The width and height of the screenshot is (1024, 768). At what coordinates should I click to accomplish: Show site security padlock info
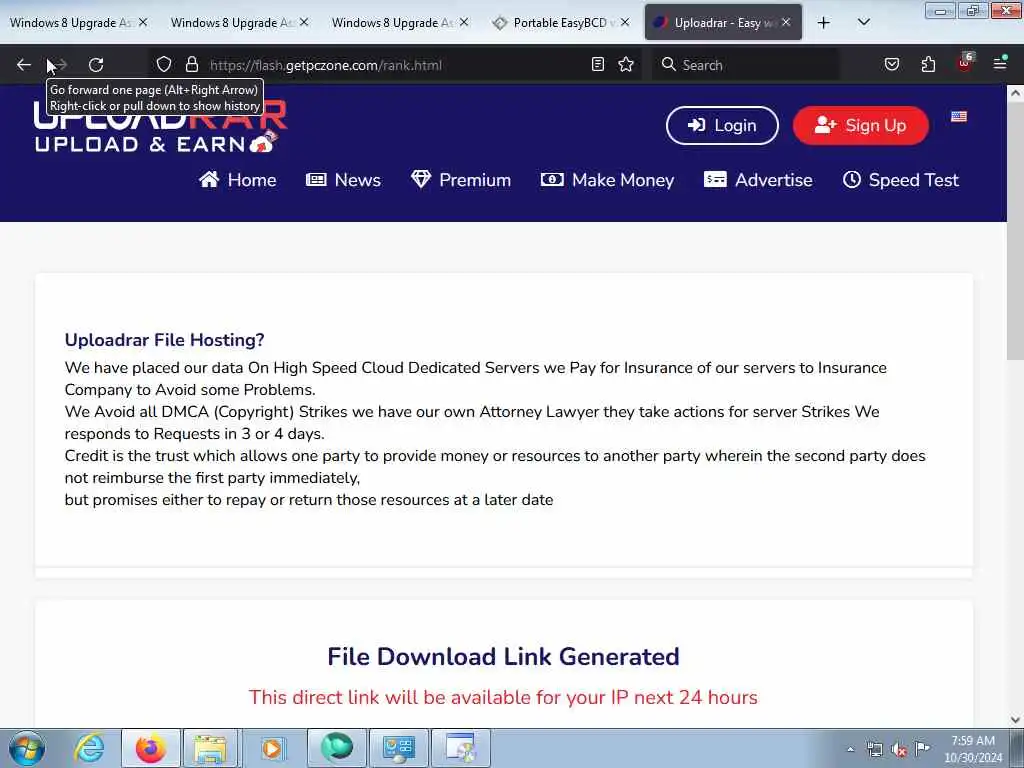click(x=191, y=65)
